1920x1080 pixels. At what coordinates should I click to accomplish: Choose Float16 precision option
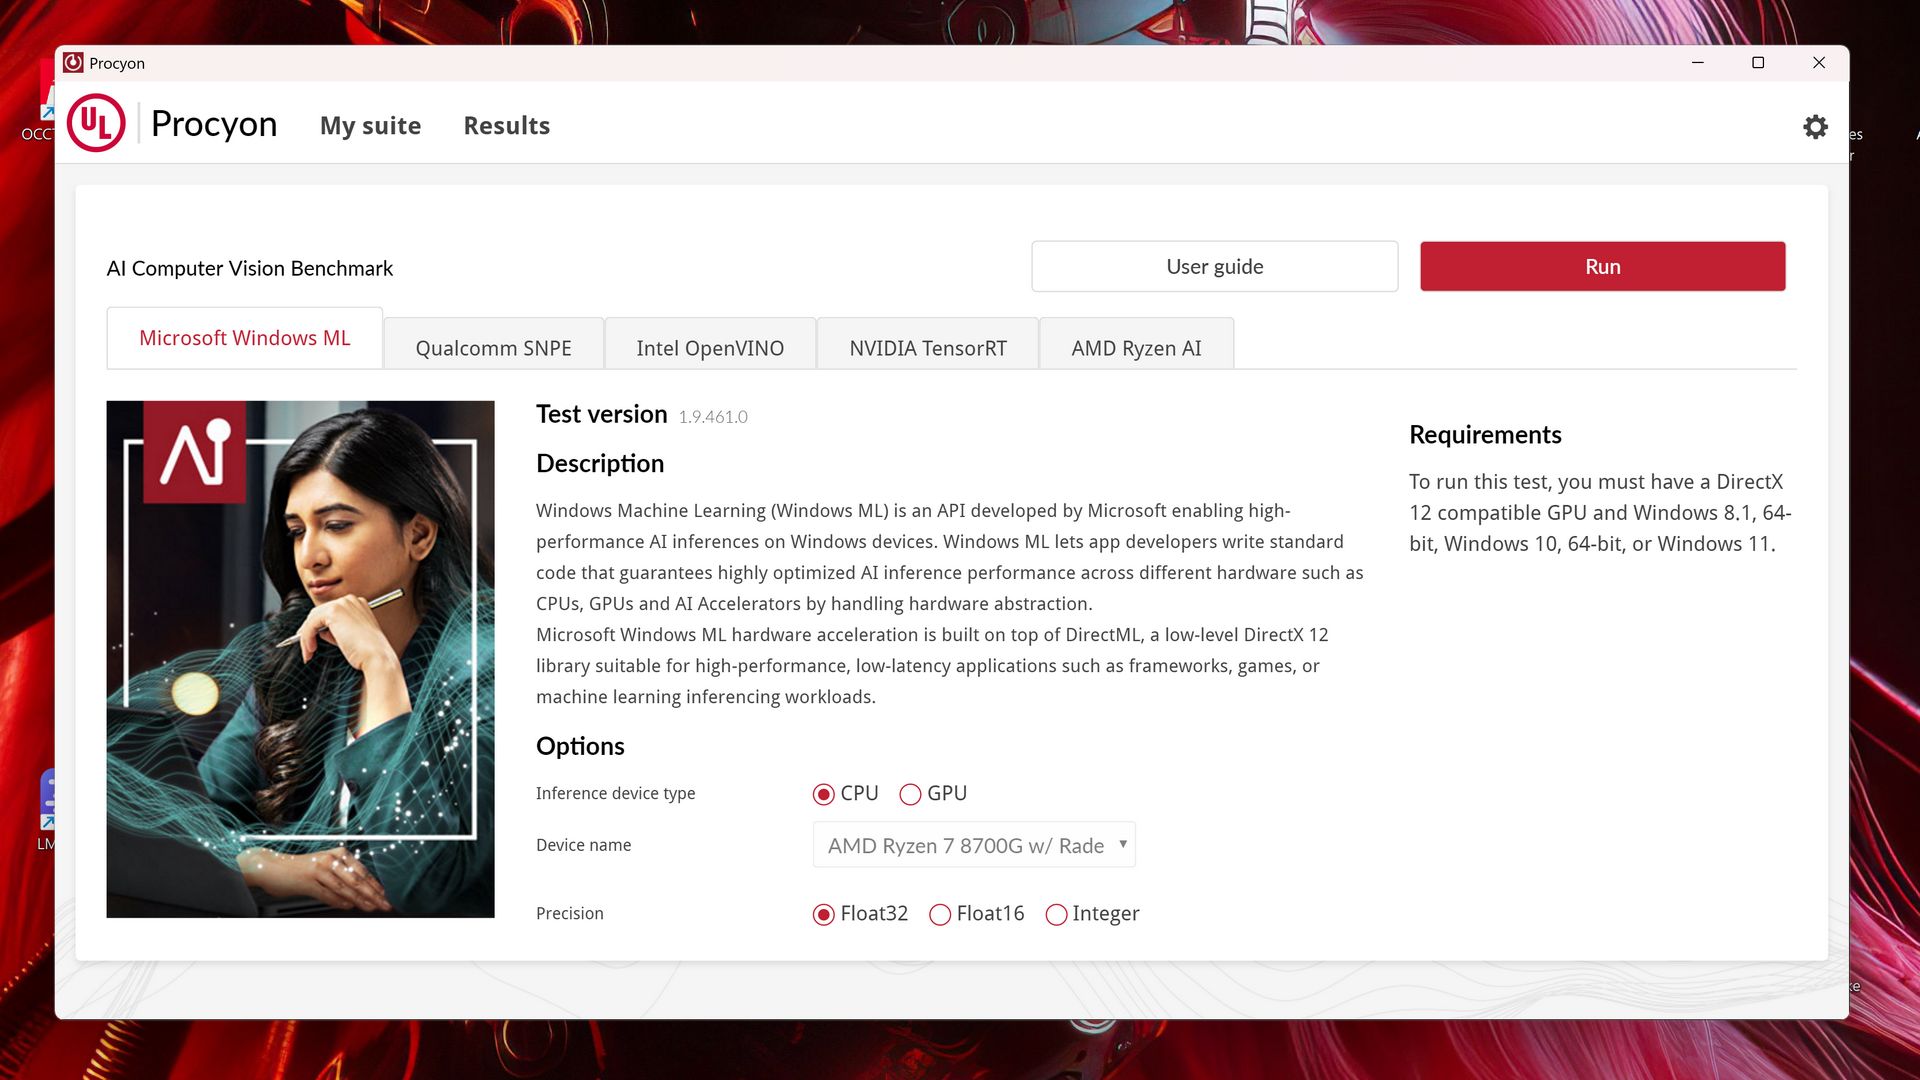coord(940,914)
